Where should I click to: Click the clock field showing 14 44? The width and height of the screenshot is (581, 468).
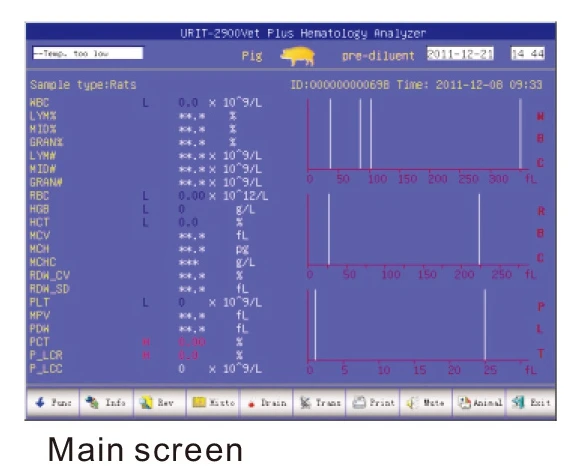tap(527, 54)
